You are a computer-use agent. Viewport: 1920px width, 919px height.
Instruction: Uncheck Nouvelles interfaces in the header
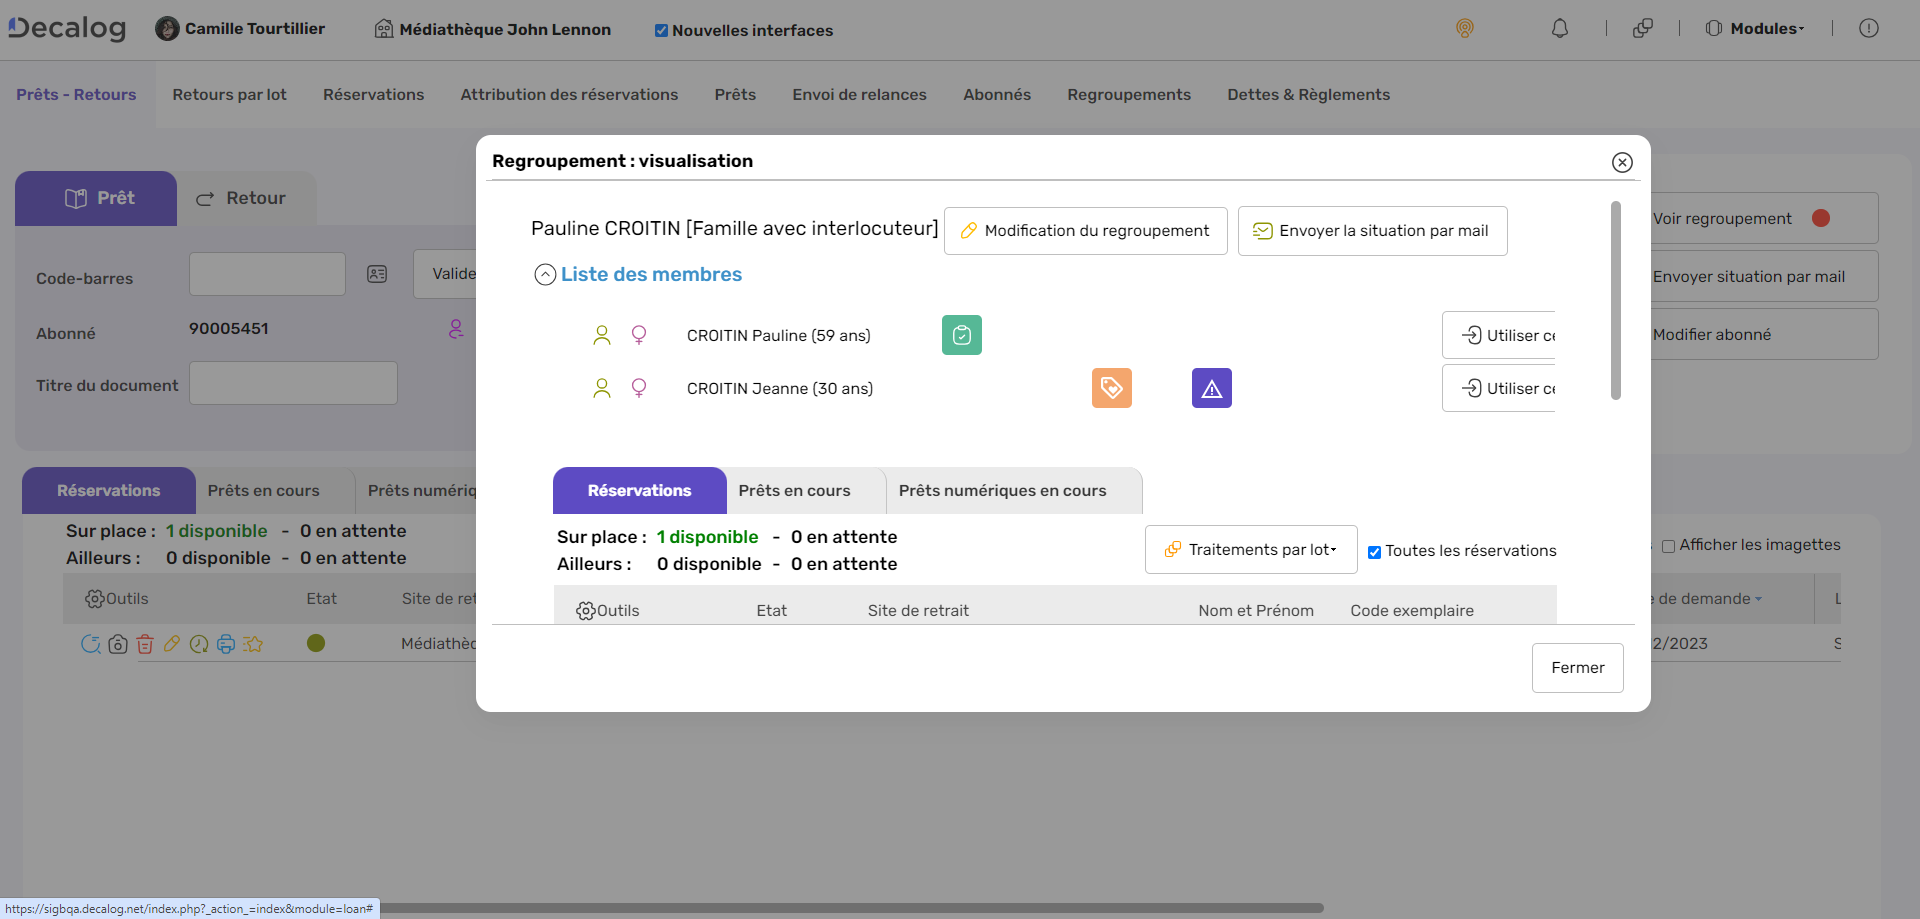coord(661,30)
